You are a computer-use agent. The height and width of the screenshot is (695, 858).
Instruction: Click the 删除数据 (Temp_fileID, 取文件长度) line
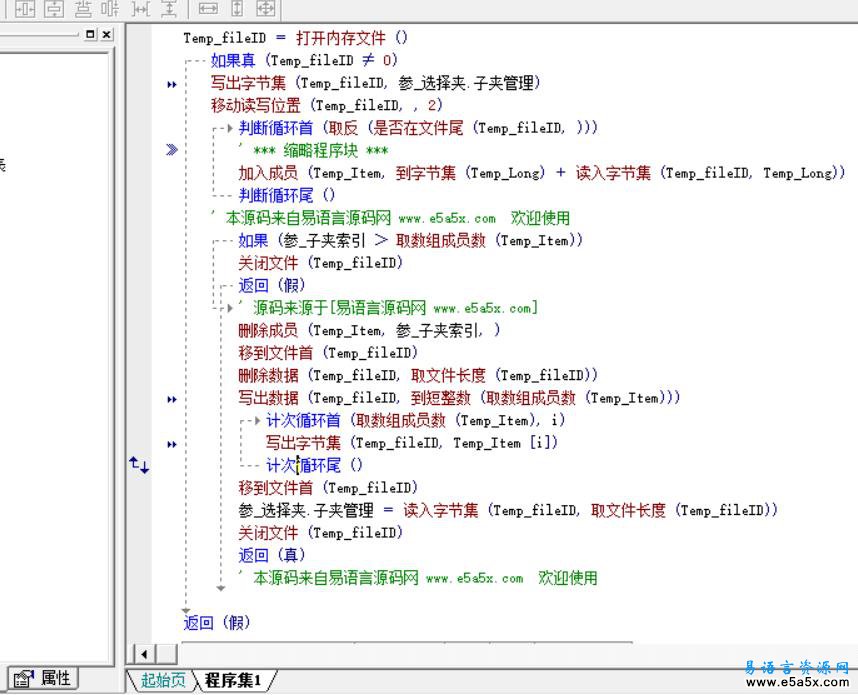[x=418, y=375]
